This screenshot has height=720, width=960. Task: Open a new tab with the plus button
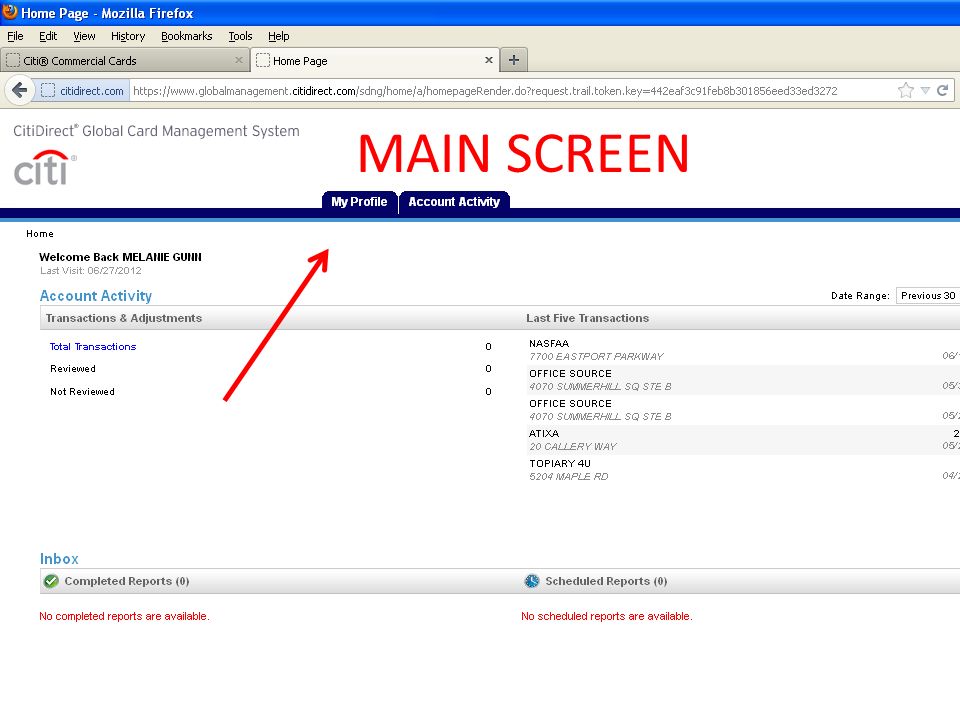(514, 60)
